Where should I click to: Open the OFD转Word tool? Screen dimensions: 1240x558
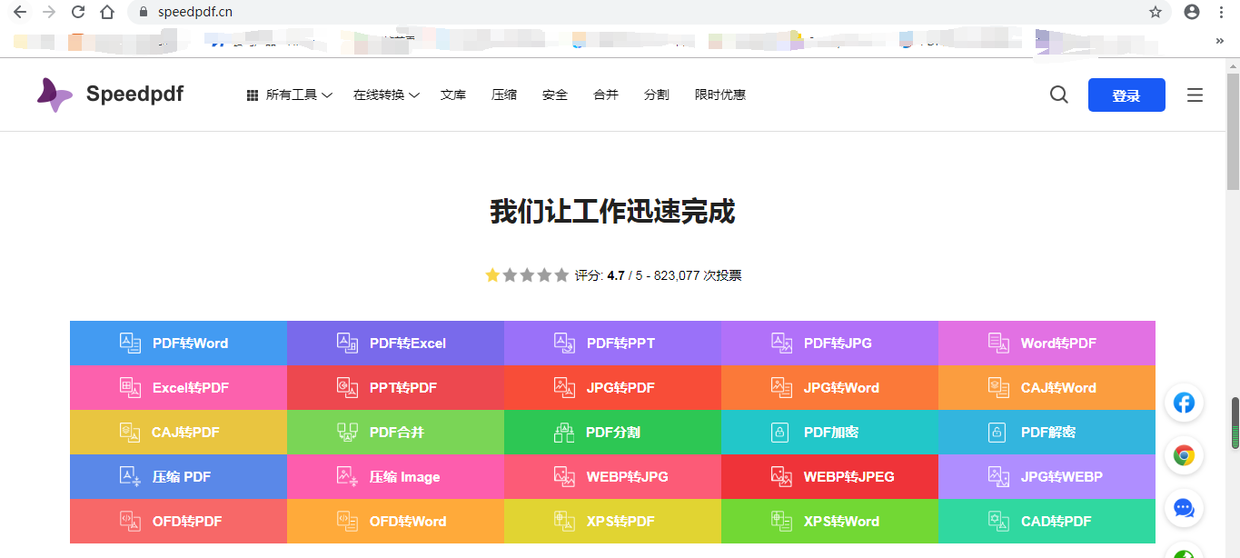(x=395, y=521)
